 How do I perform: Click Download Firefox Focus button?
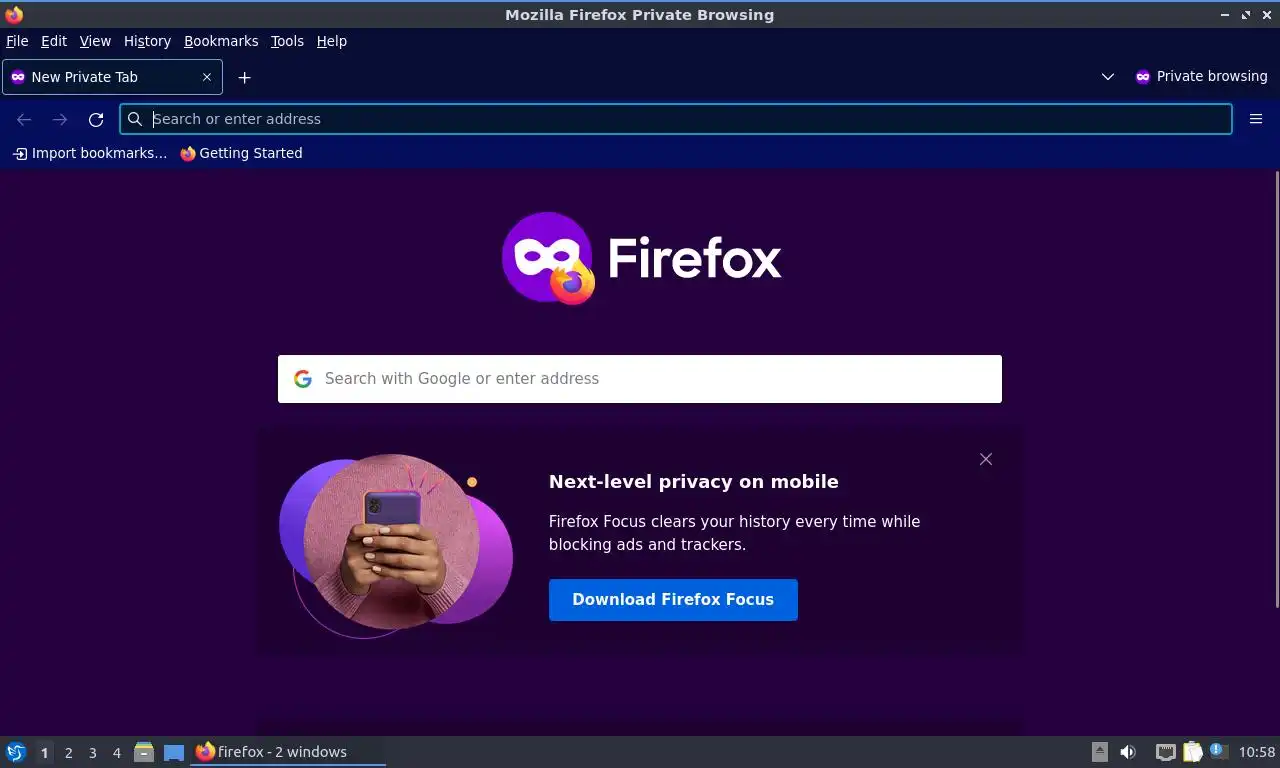[673, 600]
